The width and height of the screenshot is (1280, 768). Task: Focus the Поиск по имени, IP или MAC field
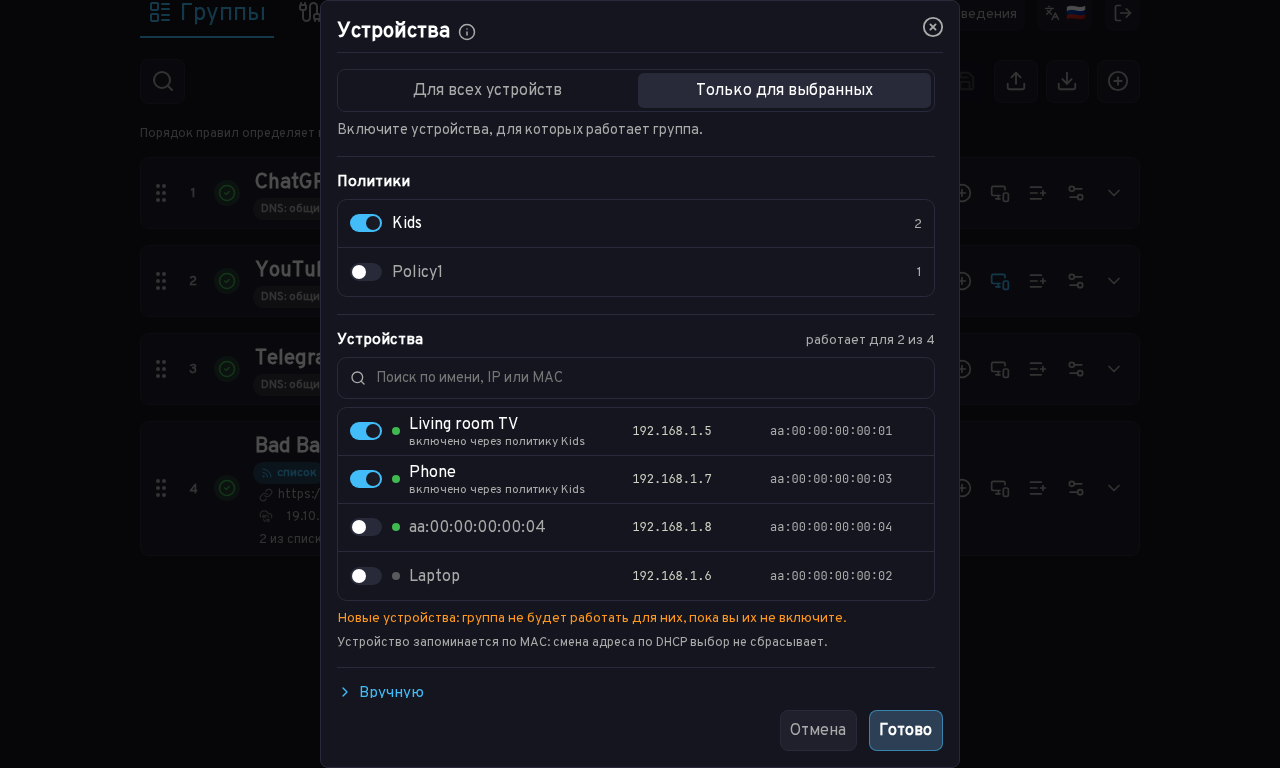636,378
